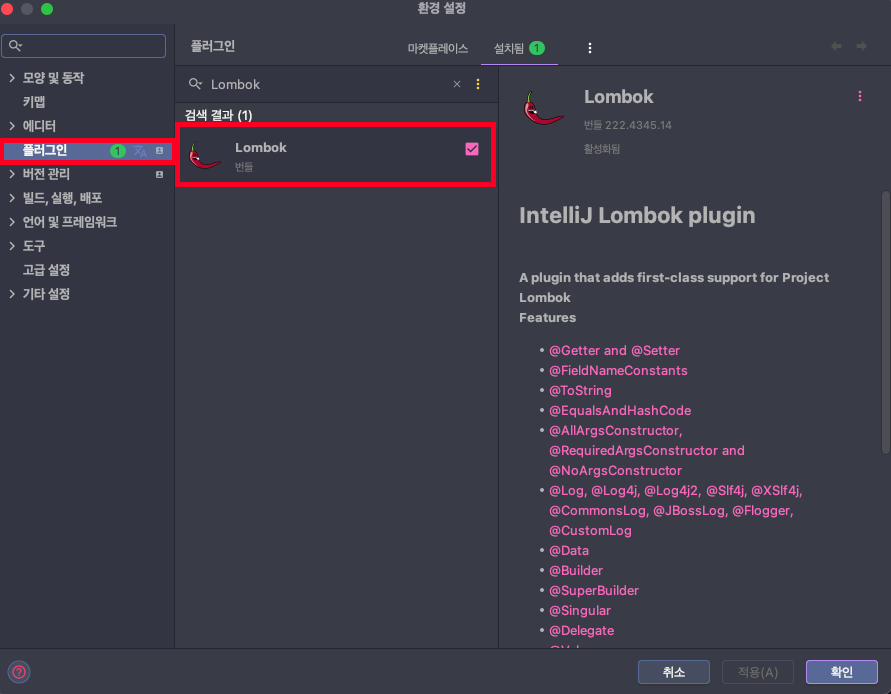Click the project-level icon in 플러그인 row
Viewport: 891px width, 694px height.
[160, 151]
